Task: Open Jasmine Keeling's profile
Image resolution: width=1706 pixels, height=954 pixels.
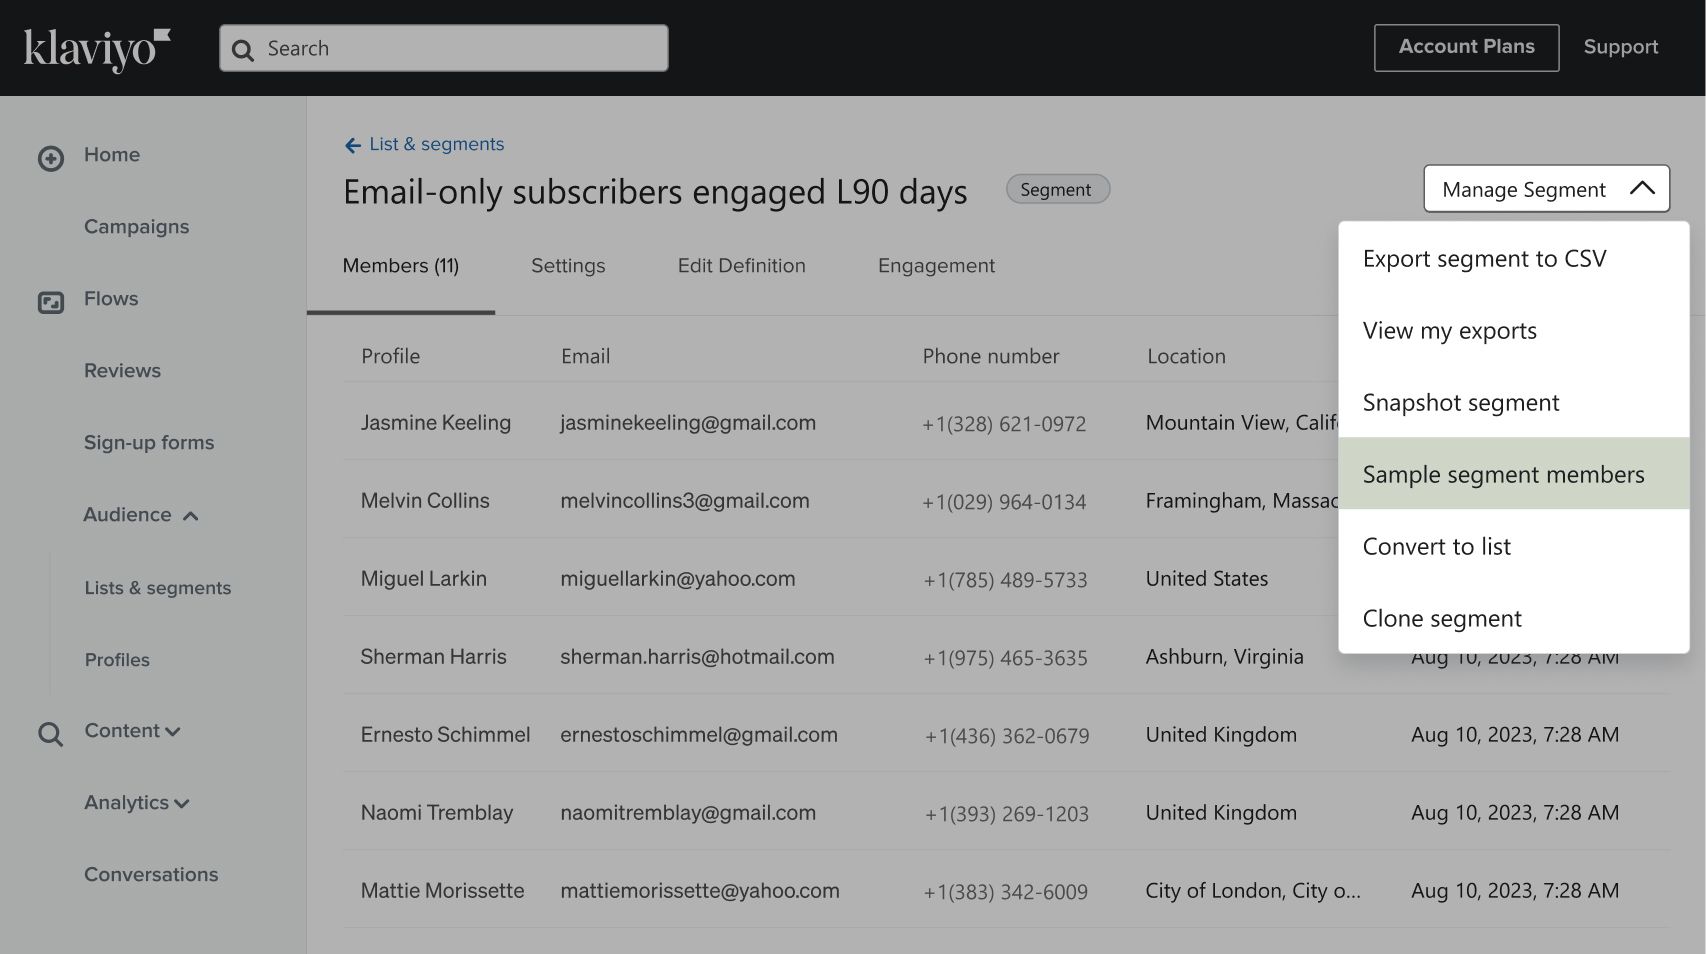Action: 435,423
